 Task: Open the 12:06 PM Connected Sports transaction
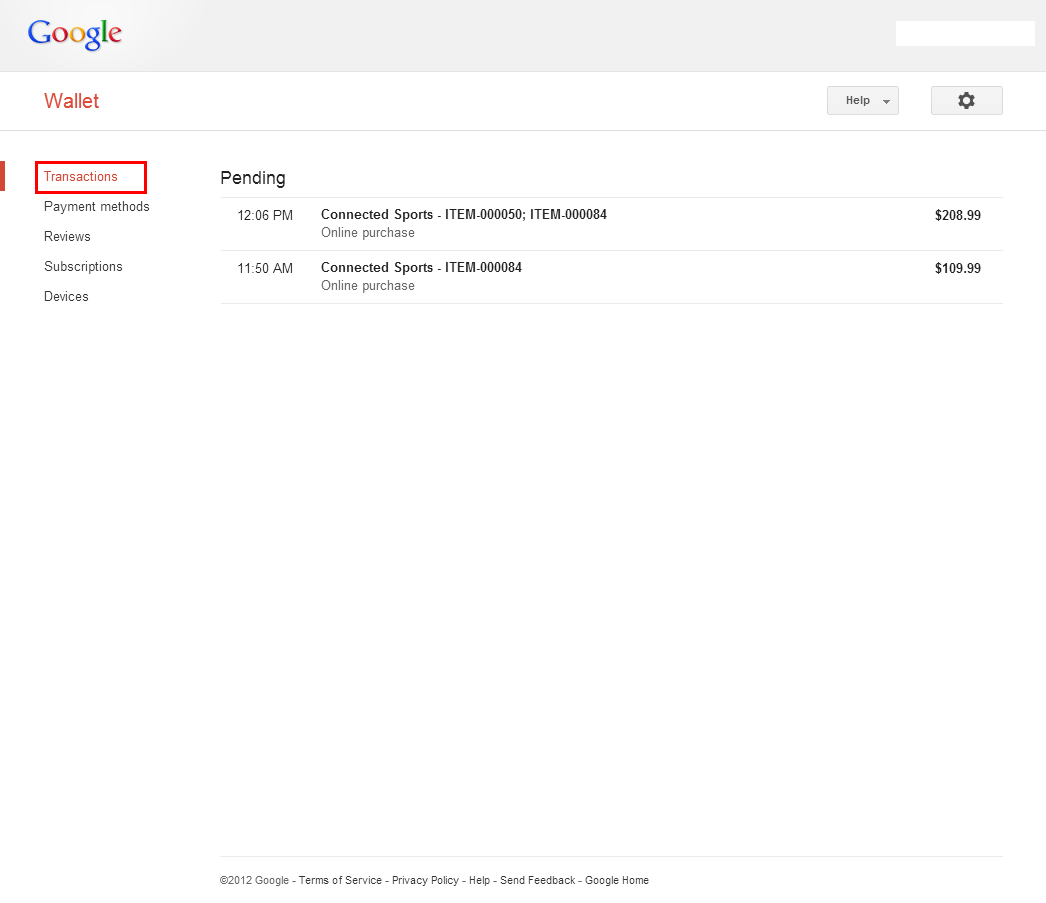(x=464, y=215)
